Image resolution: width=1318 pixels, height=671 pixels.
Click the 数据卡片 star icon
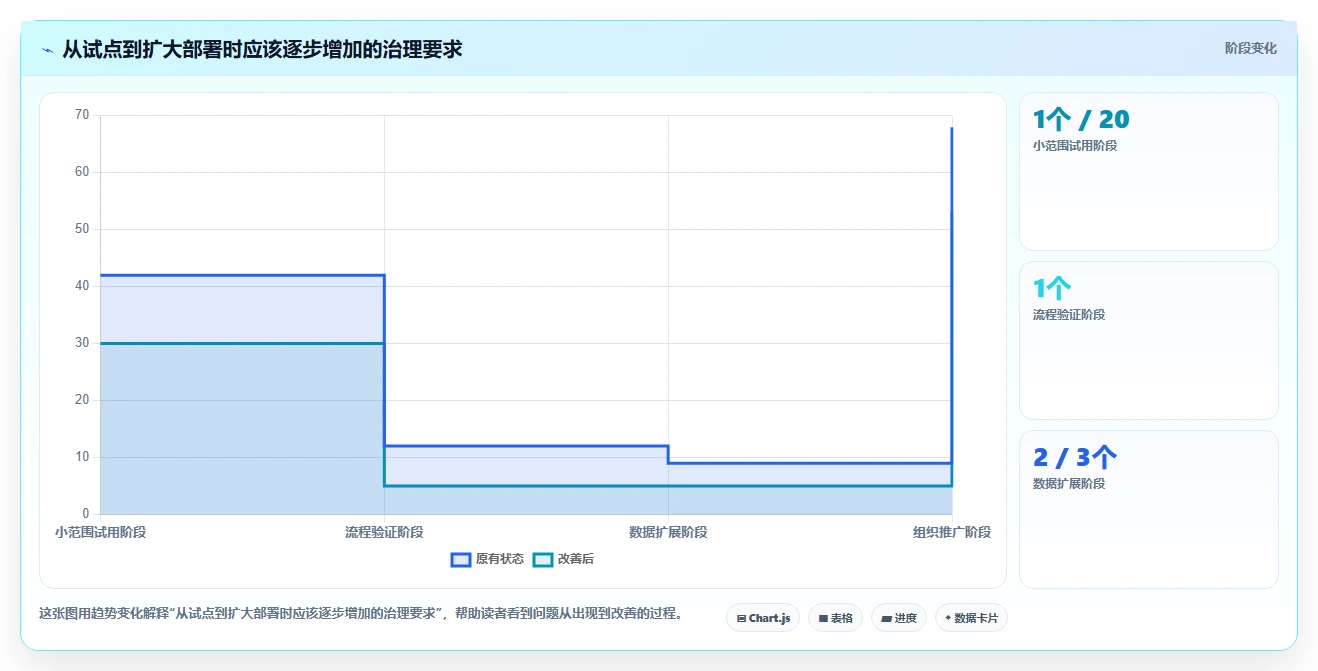[x=948, y=618]
